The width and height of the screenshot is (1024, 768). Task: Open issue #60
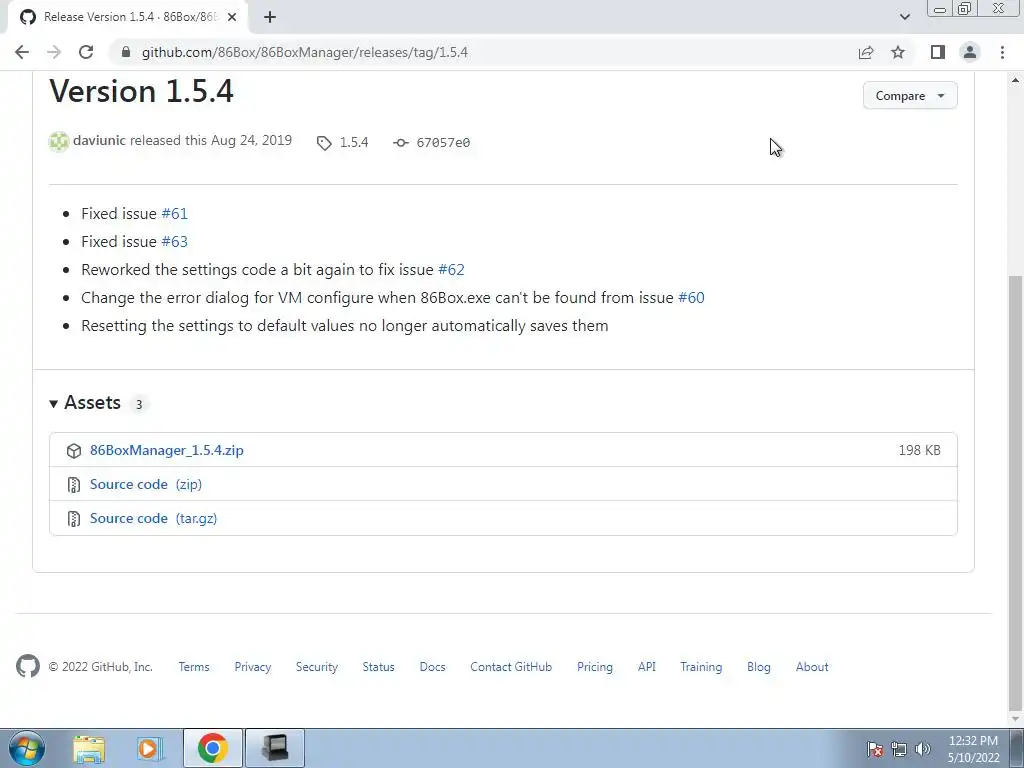[x=691, y=298]
